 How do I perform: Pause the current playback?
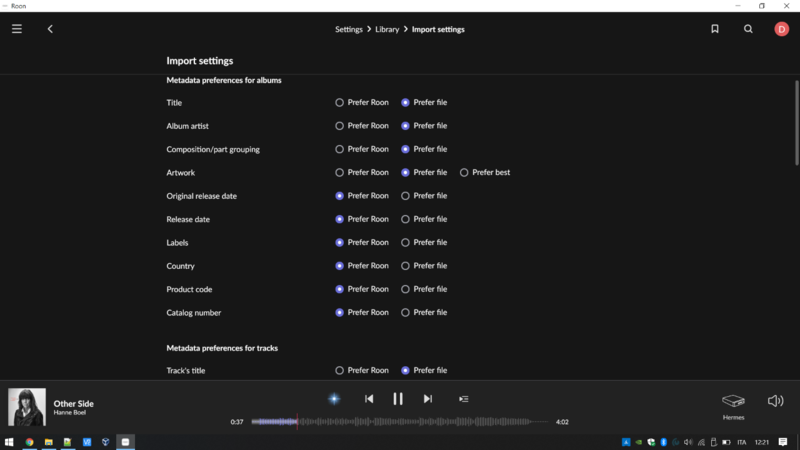[x=398, y=399]
